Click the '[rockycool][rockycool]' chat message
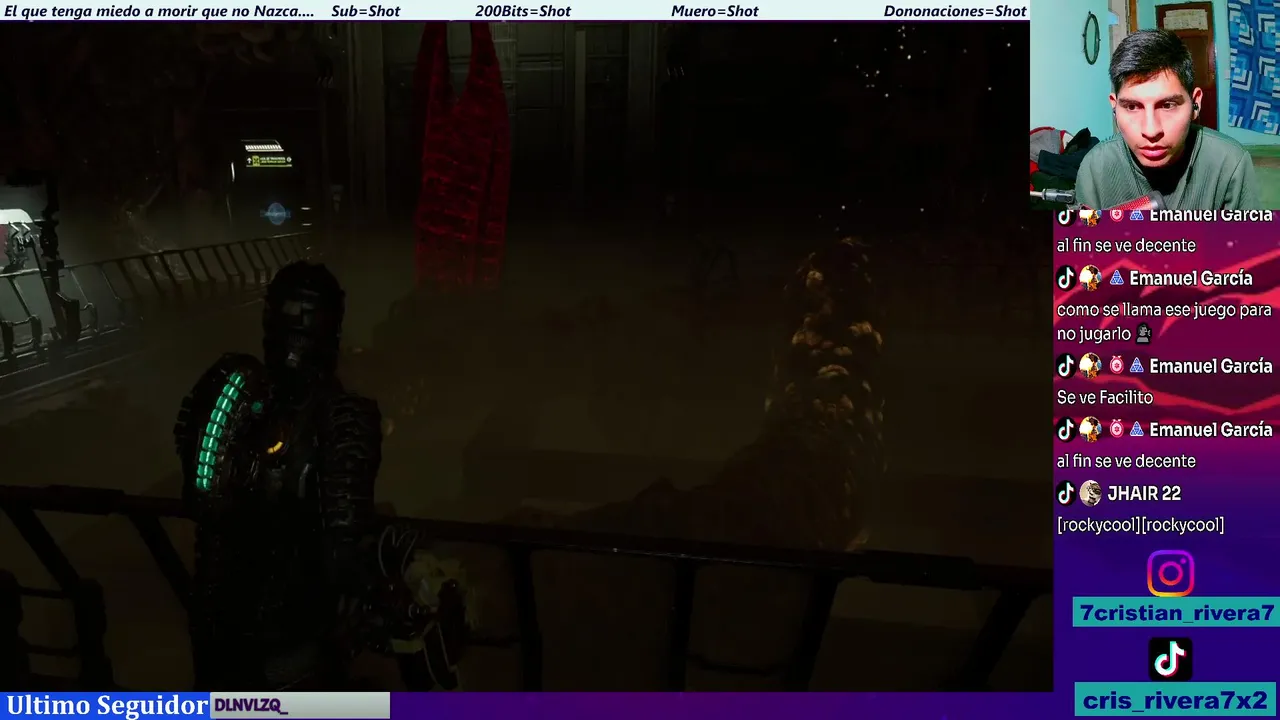This screenshot has width=1280, height=720. pos(1140,525)
